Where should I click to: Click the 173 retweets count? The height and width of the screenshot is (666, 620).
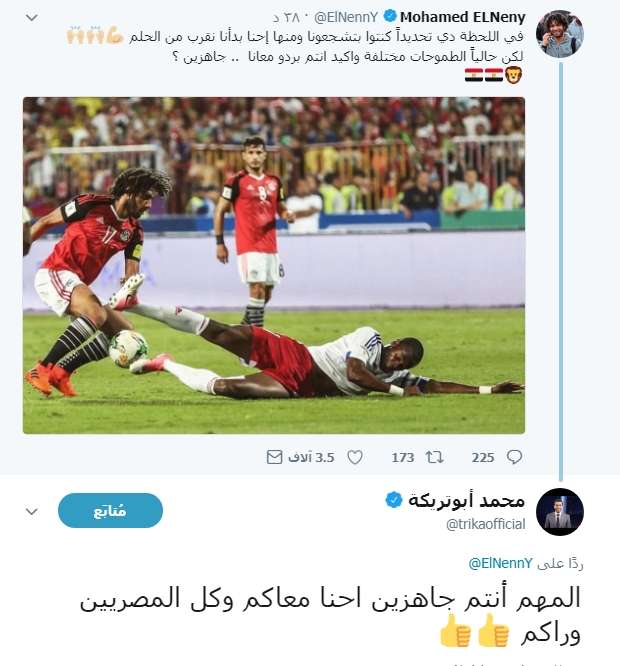[403, 457]
